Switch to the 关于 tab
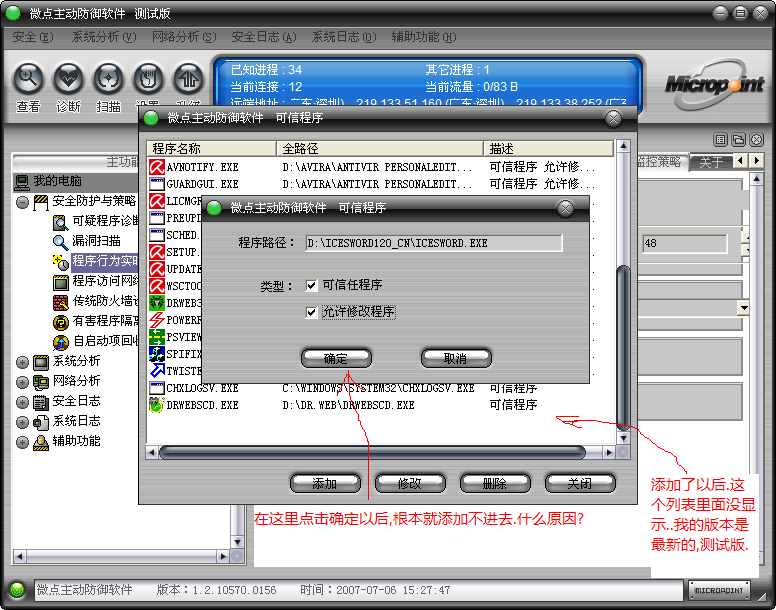The height and width of the screenshot is (610, 776). [711, 162]
